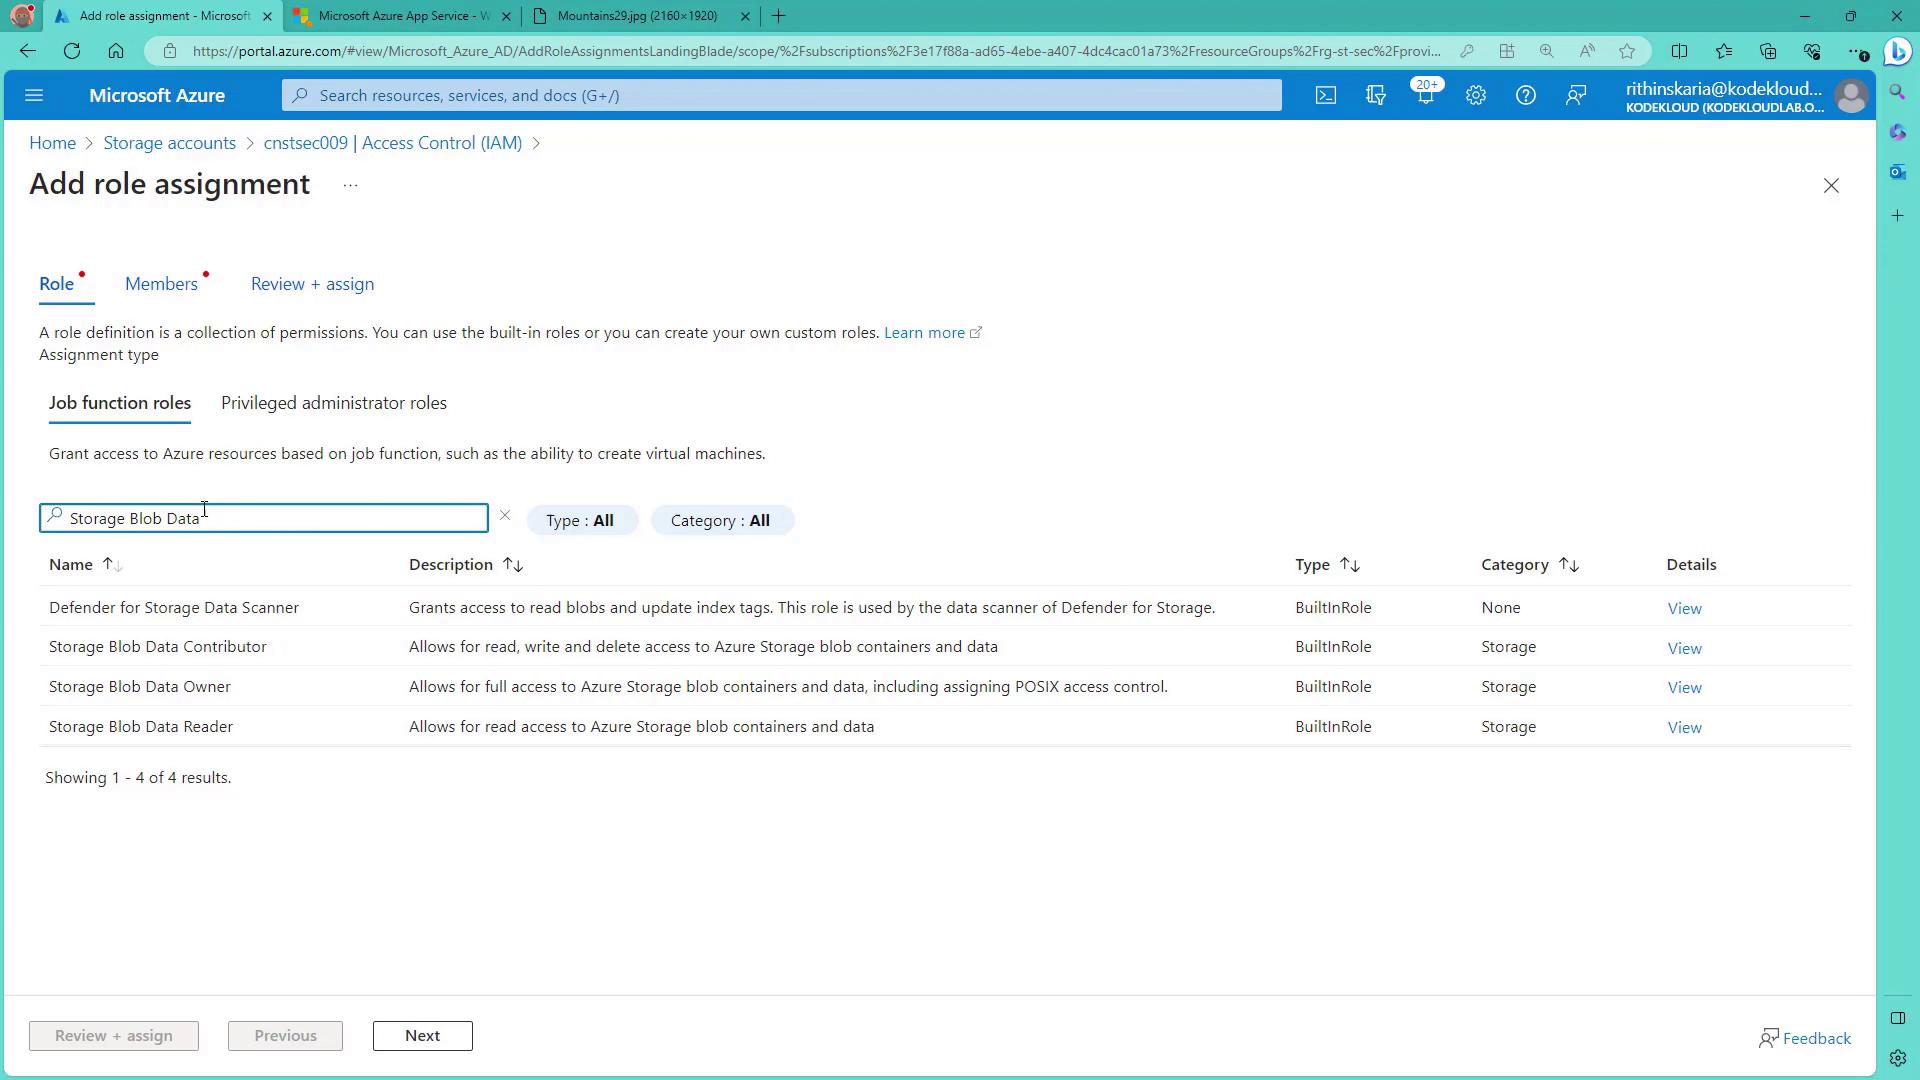Screen dimensions: 1920x1080
Task: Close the Add role assignment blade
Action: pos(1830,186)
